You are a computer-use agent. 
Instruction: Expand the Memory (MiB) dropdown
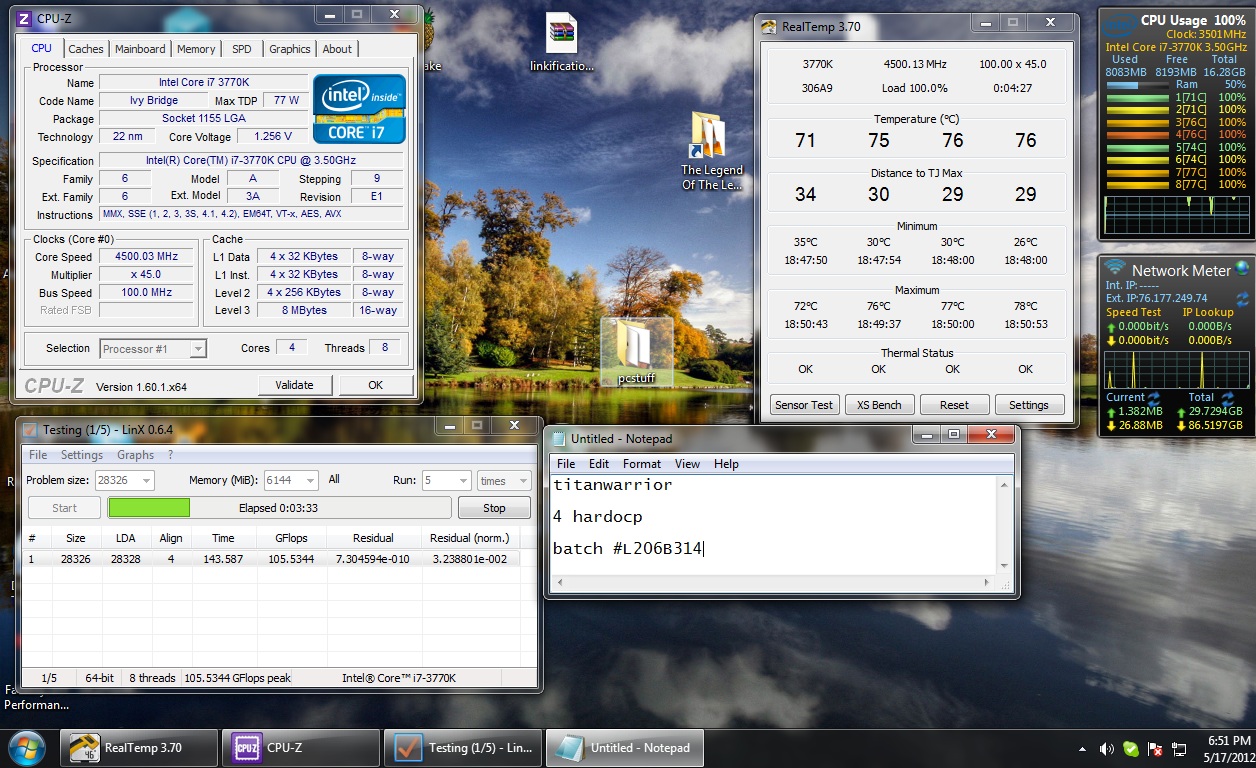(x=310, y=481)
